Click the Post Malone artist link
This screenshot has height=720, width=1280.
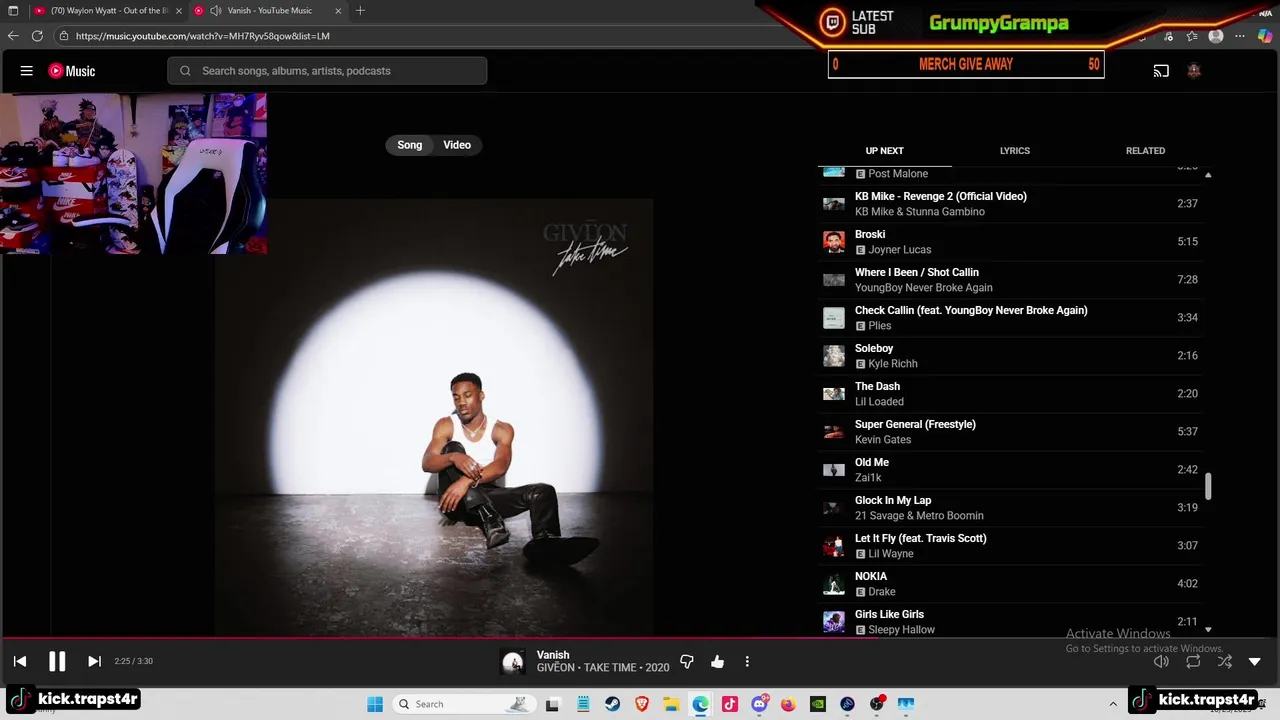[x=898, y=174]
